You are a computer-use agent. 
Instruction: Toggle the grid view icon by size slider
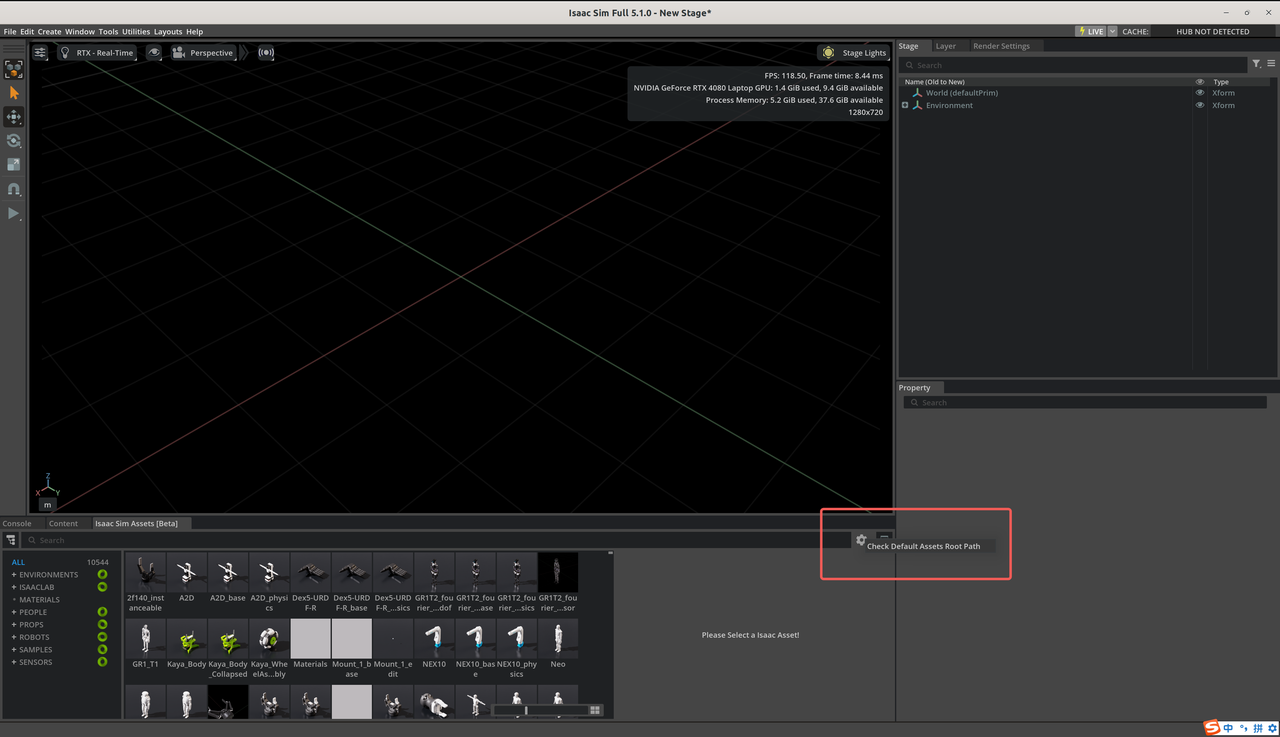pyautogui.click(x=595, y=710)
